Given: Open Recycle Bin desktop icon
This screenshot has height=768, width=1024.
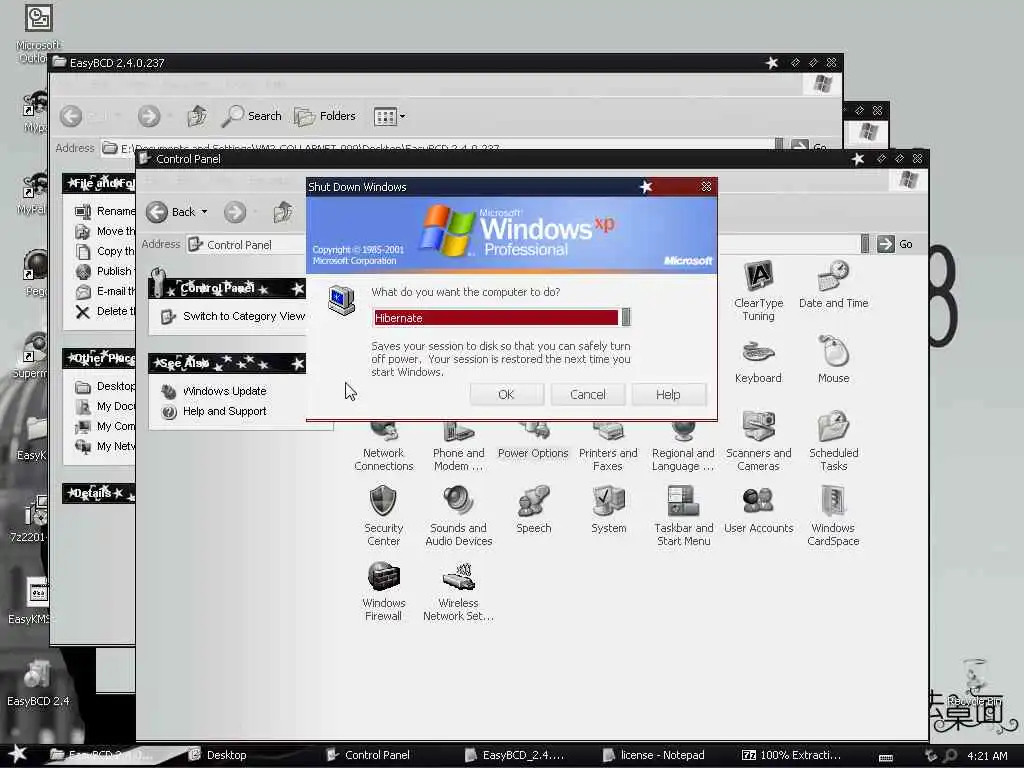Looking at the screenshot, I should point(974,683).
